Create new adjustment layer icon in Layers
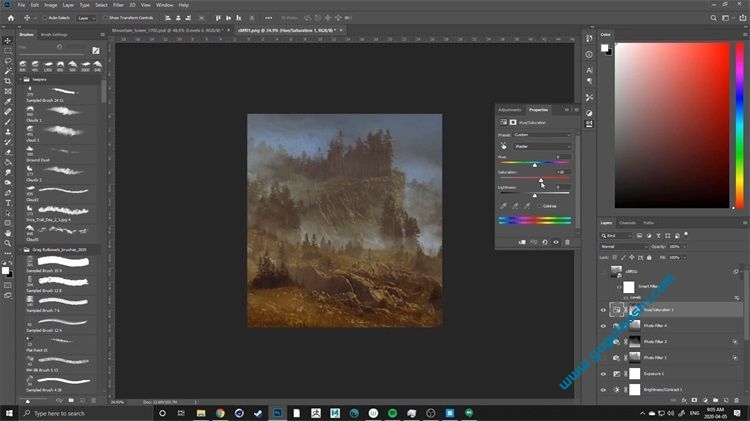The height and width of the screenshot is (421, 750). tap(705, 400)
